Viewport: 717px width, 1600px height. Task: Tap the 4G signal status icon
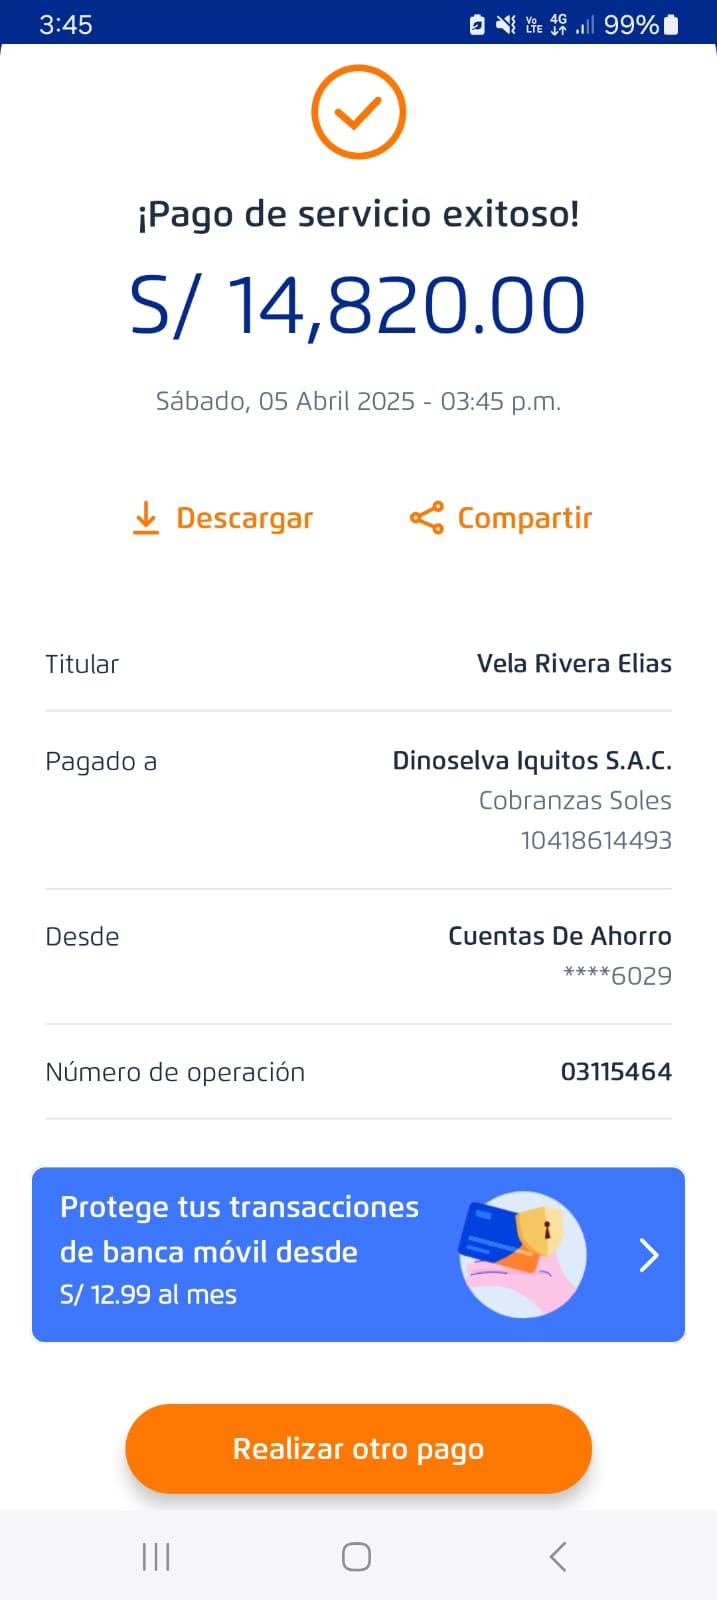tap(558, 24)
